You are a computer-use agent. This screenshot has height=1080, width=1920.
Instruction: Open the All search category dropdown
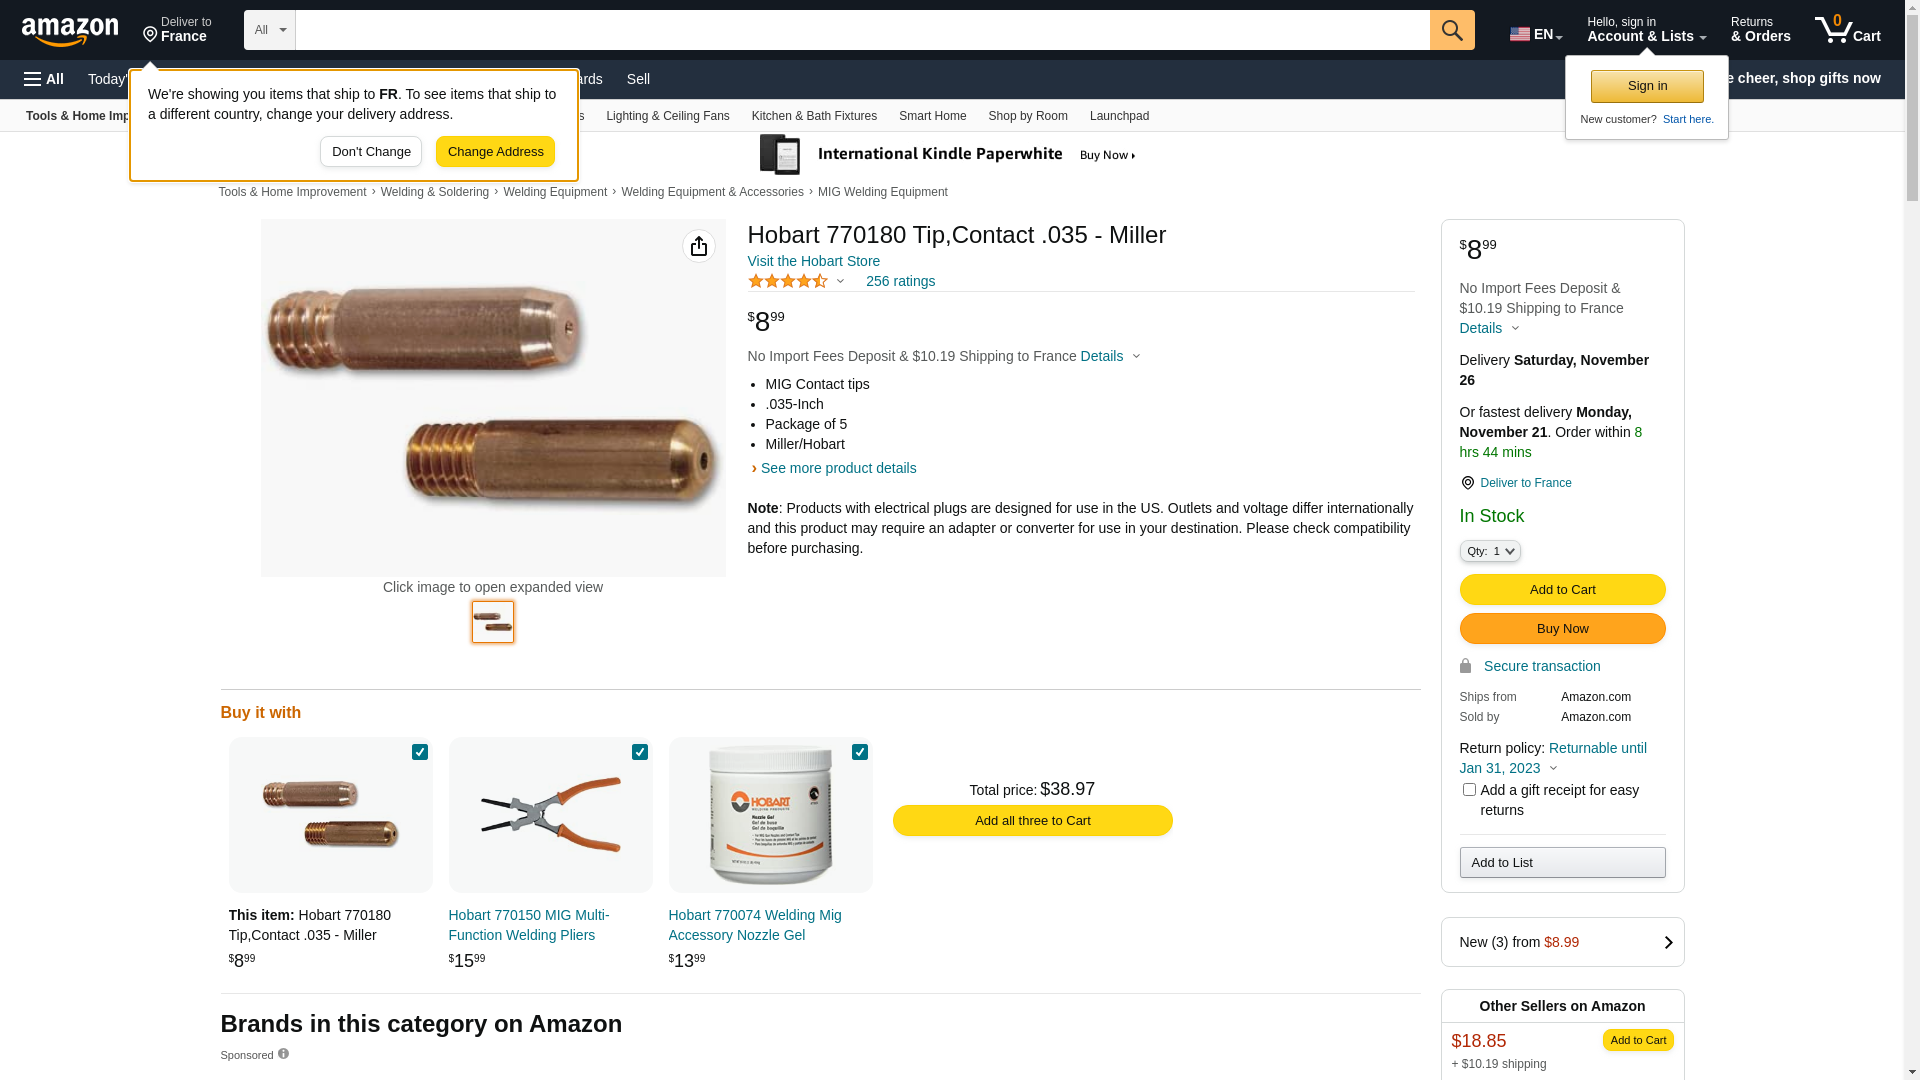click(x=270, y=30)
